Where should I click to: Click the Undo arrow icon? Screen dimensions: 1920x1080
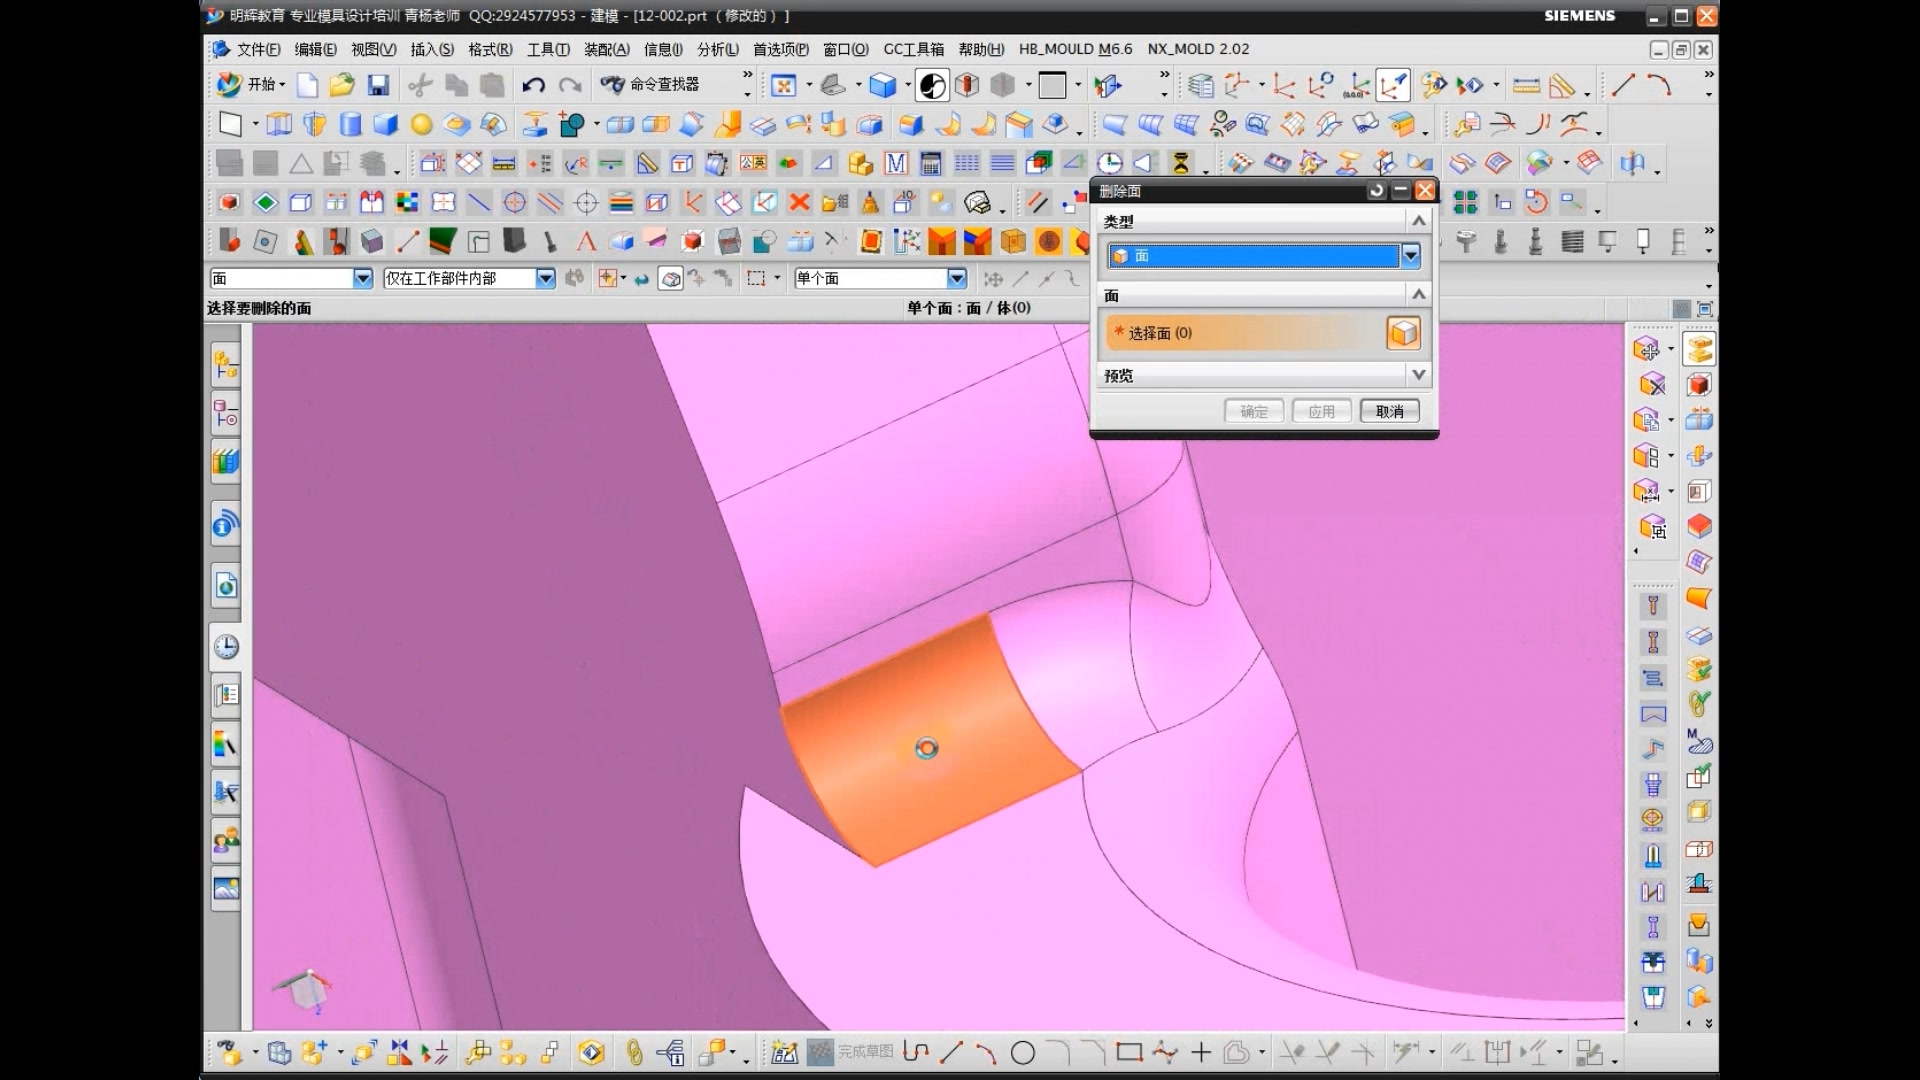(533, 85)
